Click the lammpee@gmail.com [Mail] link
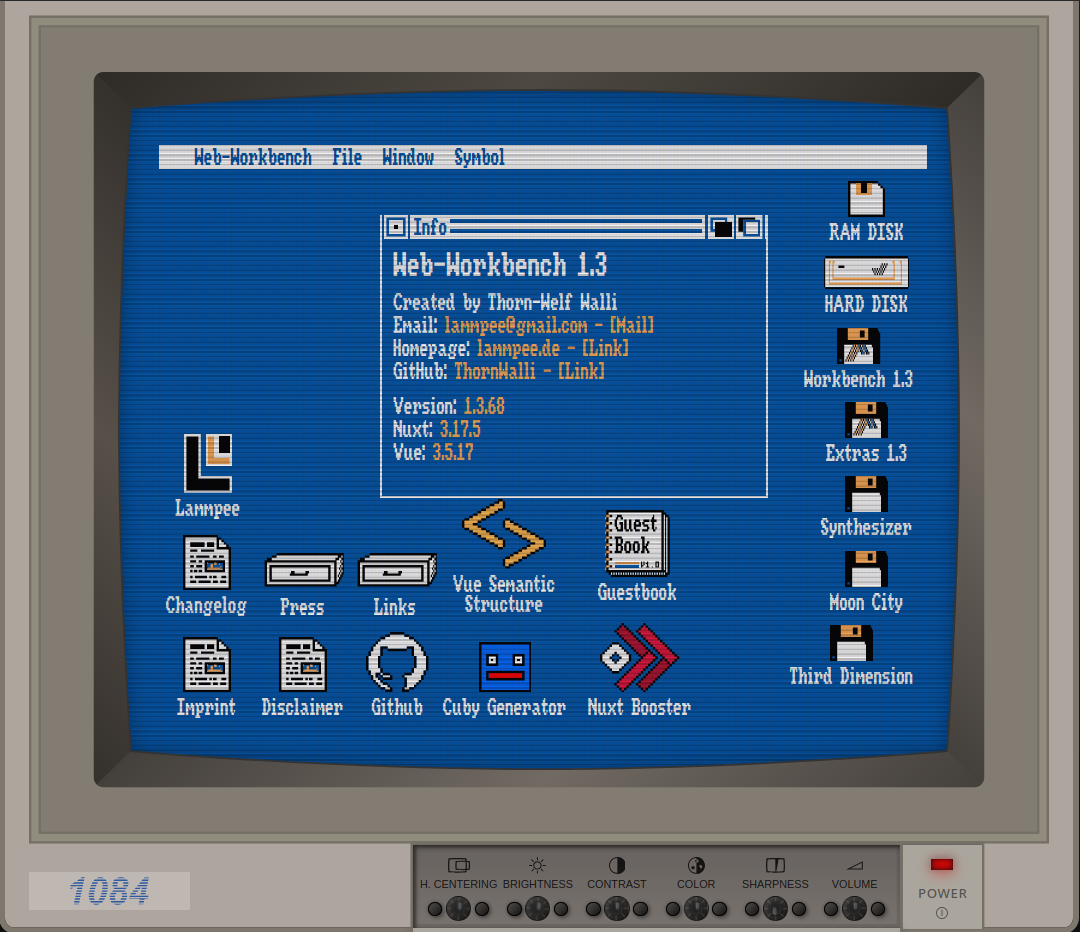Screen dimensions: 1080x932 (549, 325)
